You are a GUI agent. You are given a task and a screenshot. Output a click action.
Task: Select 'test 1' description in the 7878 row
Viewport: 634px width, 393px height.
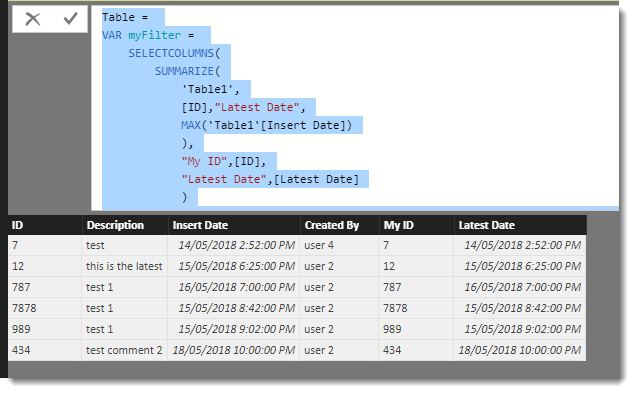[x=125, y=308]
